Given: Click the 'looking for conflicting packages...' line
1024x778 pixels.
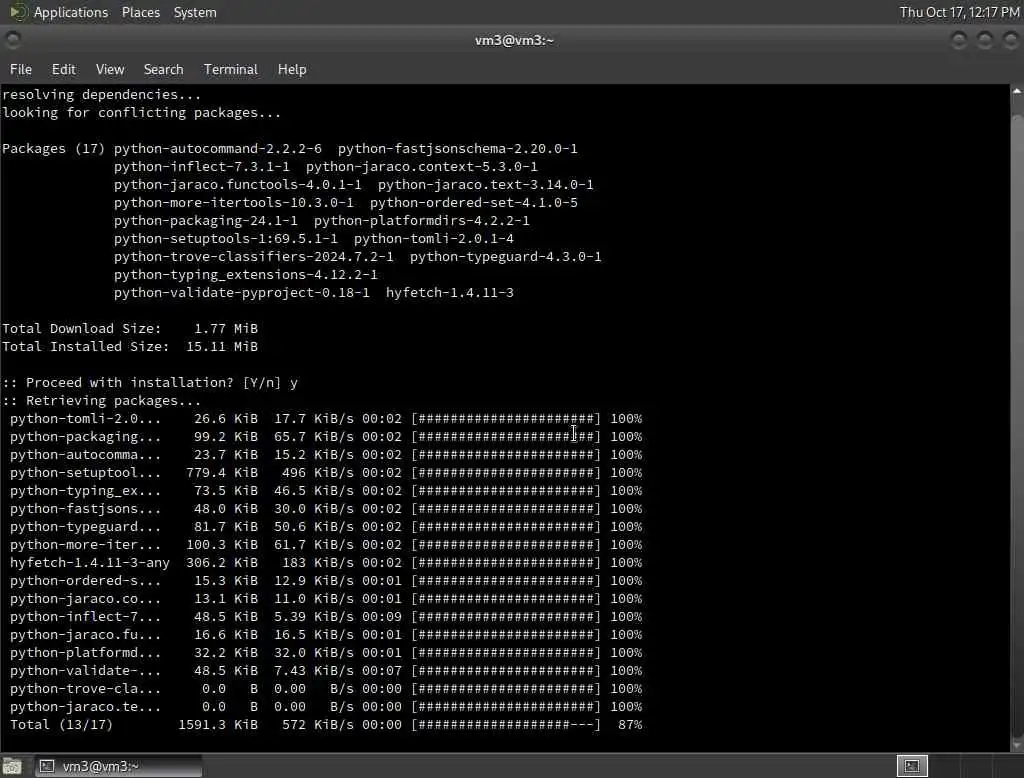Looking at the screenshot, I should pyautogui.click(x=142, y=112).
